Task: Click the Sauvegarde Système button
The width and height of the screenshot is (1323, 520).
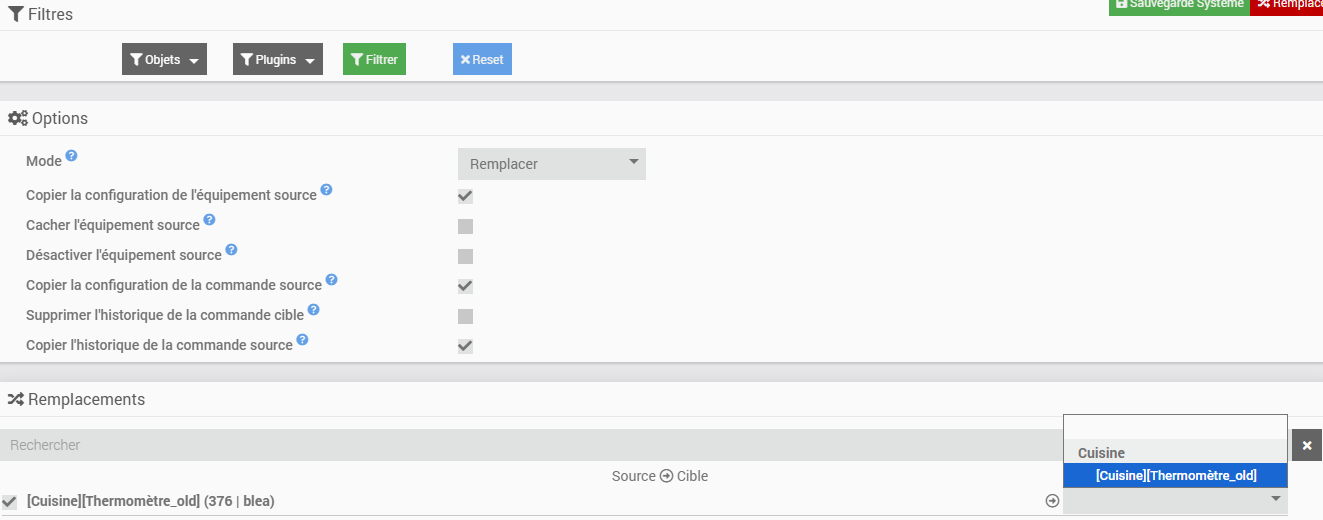Action: click(1179, 5)
